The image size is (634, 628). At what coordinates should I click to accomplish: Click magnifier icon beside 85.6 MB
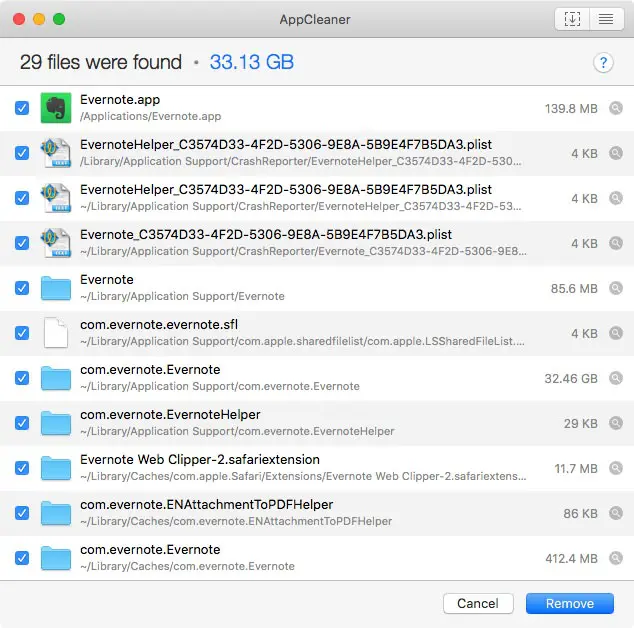point(616,288)
